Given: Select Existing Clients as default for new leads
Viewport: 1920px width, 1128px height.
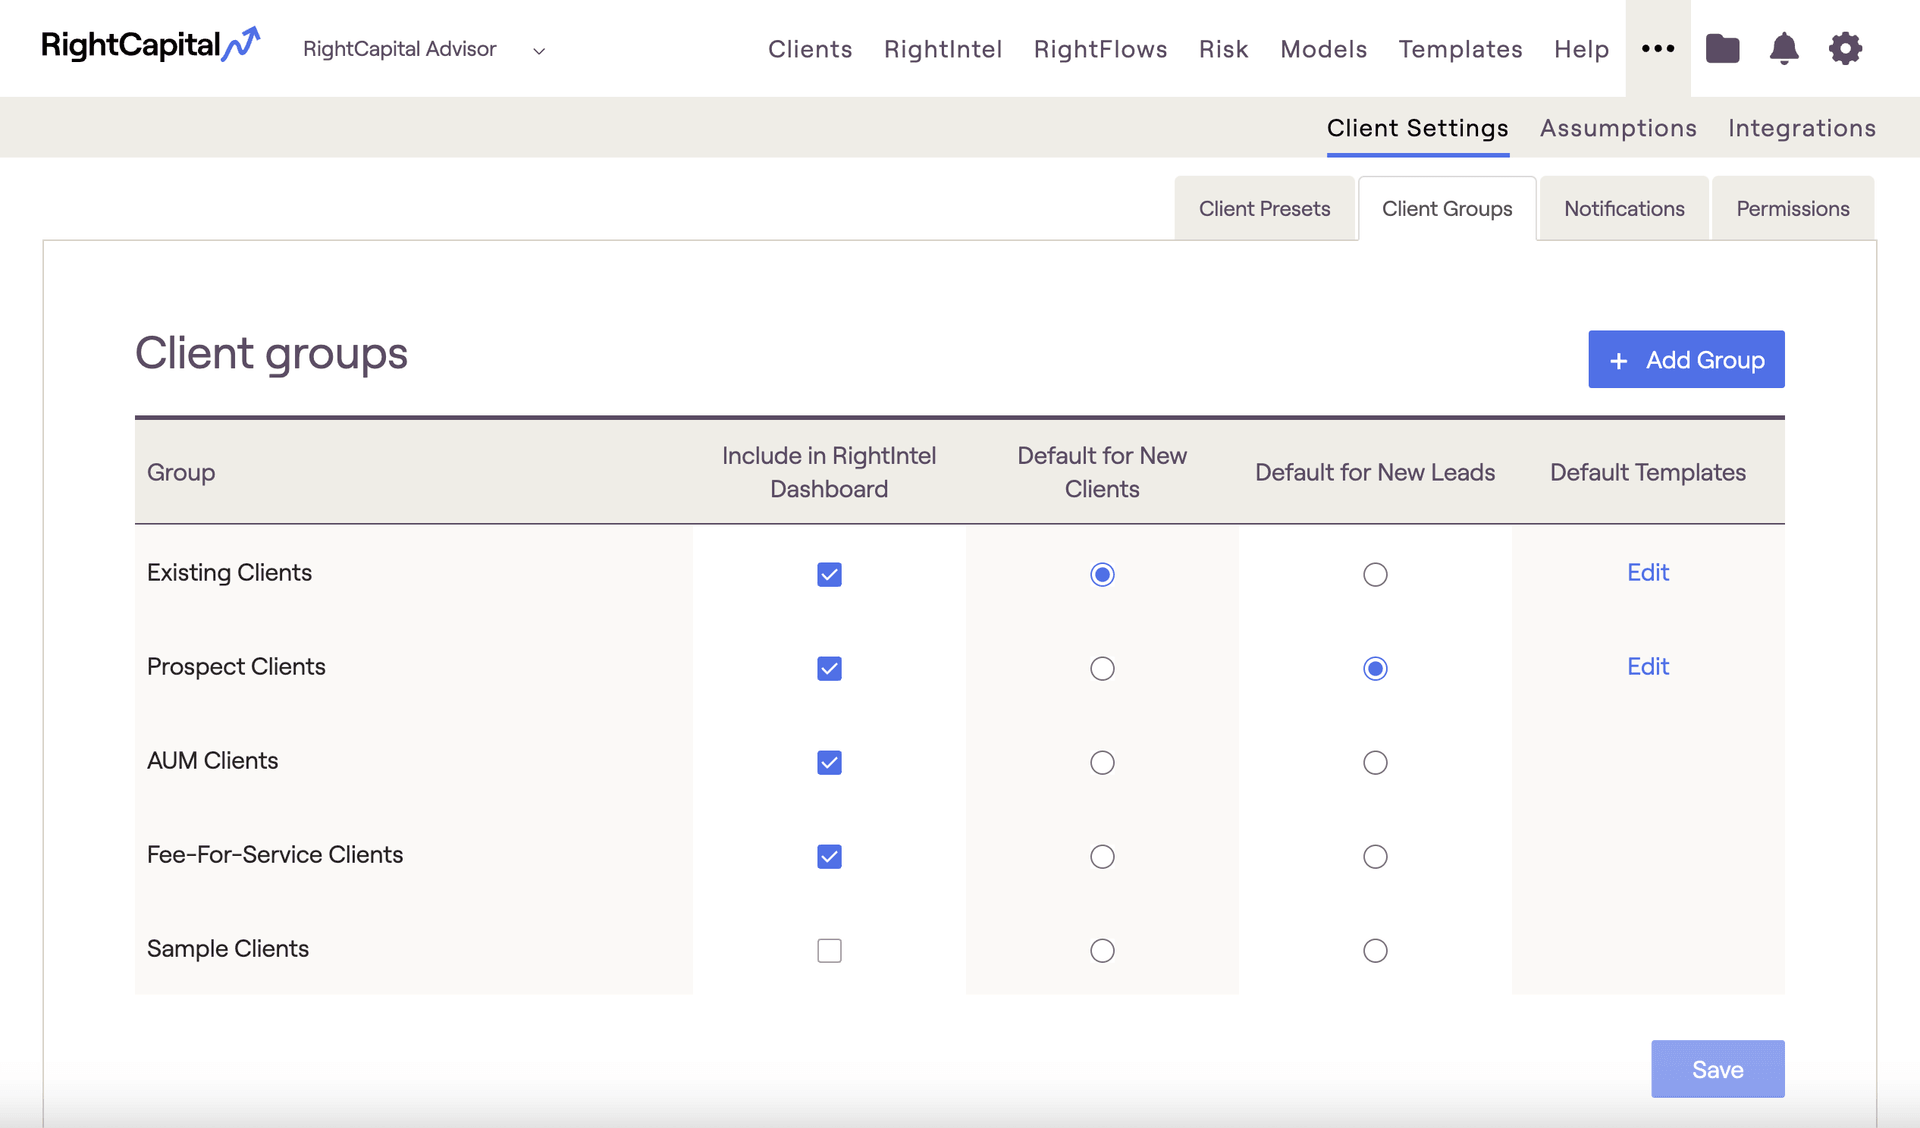Looking at the screenshot, I should pos(1375,574).
